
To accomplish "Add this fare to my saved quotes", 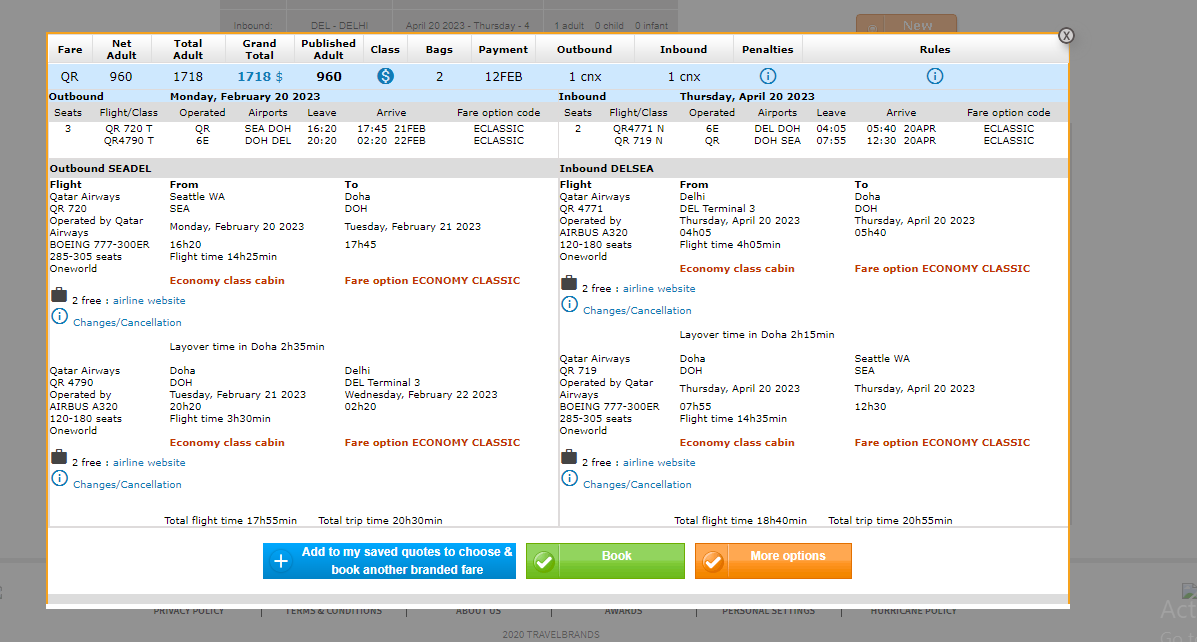I will (389, 561).
